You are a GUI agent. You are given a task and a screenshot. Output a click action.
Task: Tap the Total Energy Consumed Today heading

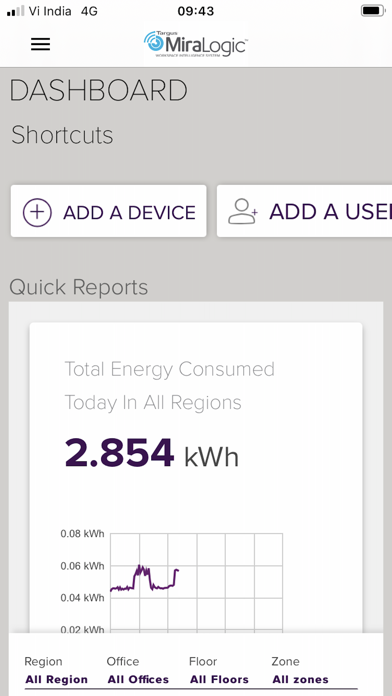pyautogui.click(x=170, y=386)
